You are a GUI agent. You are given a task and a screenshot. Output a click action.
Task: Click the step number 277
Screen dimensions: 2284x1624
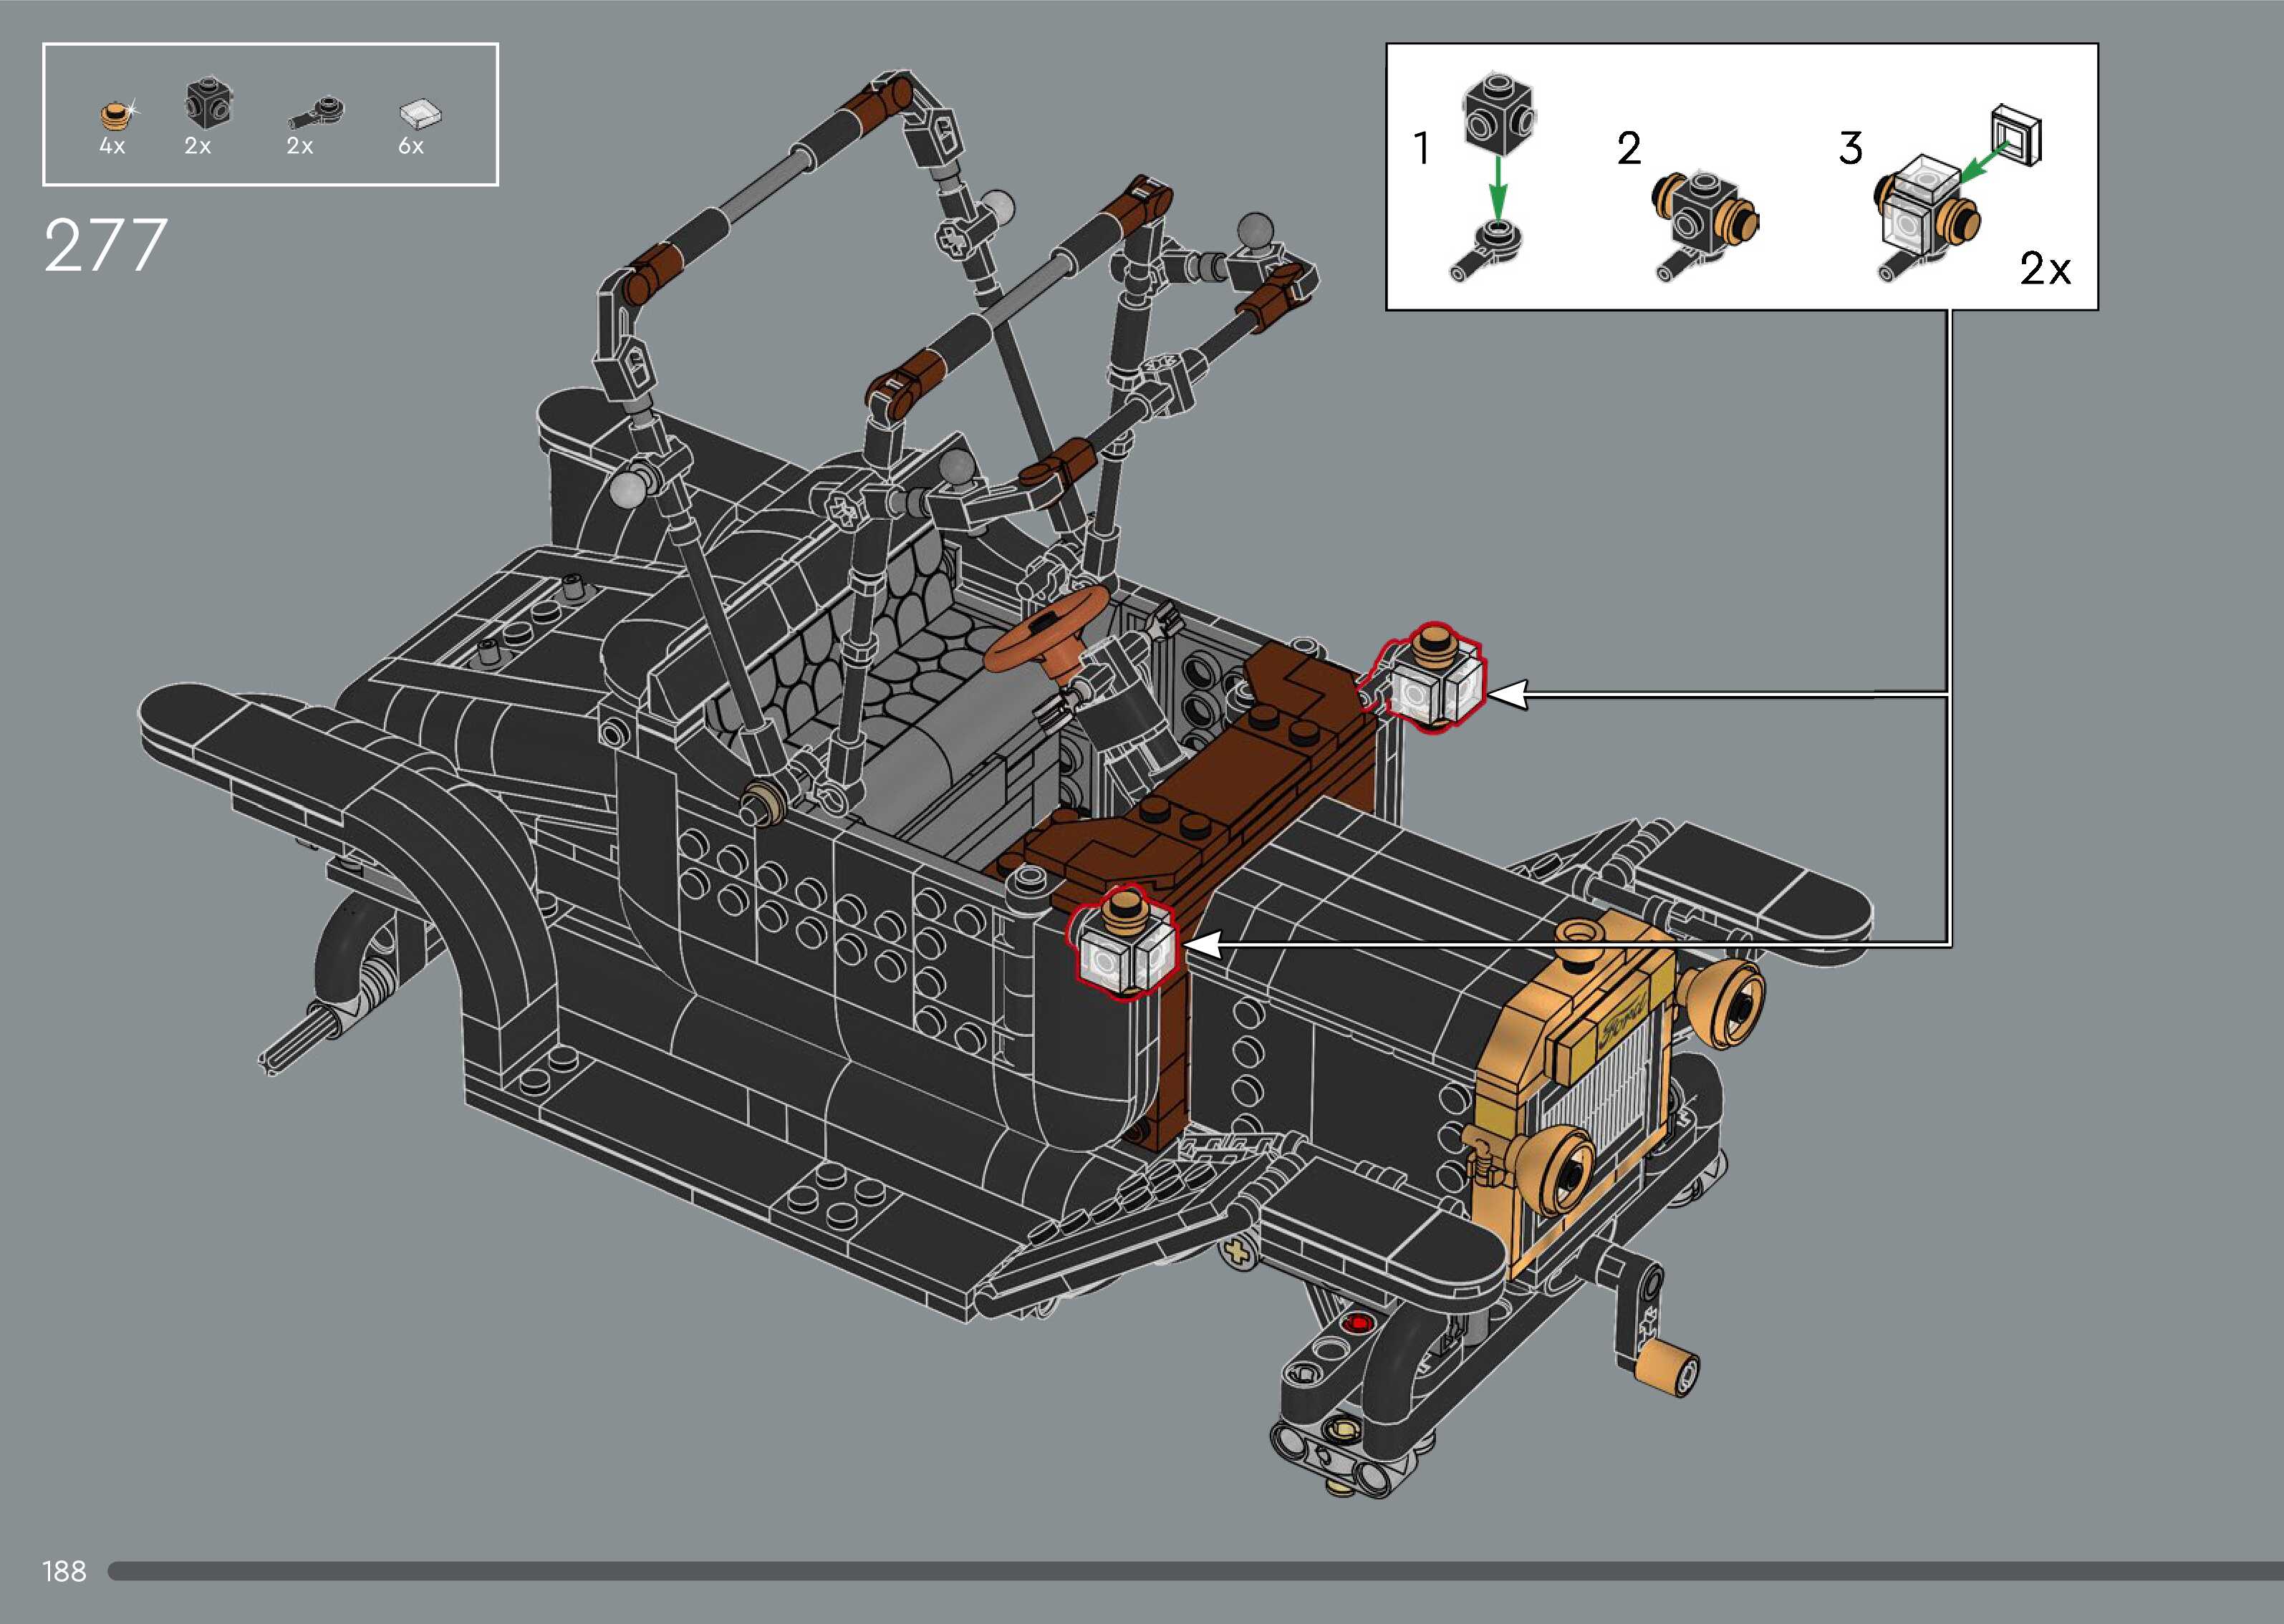105,246
